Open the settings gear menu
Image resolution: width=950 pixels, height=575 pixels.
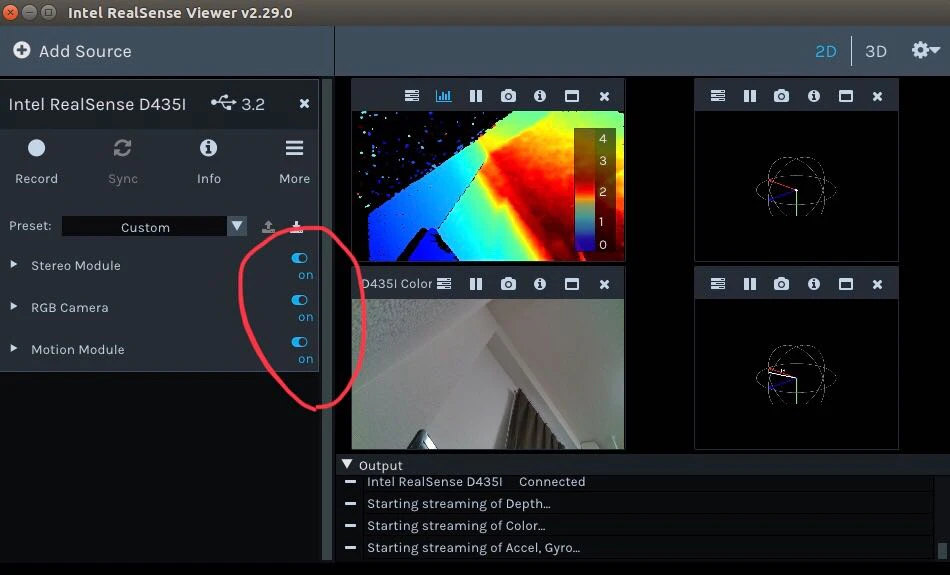coord(925,50)
